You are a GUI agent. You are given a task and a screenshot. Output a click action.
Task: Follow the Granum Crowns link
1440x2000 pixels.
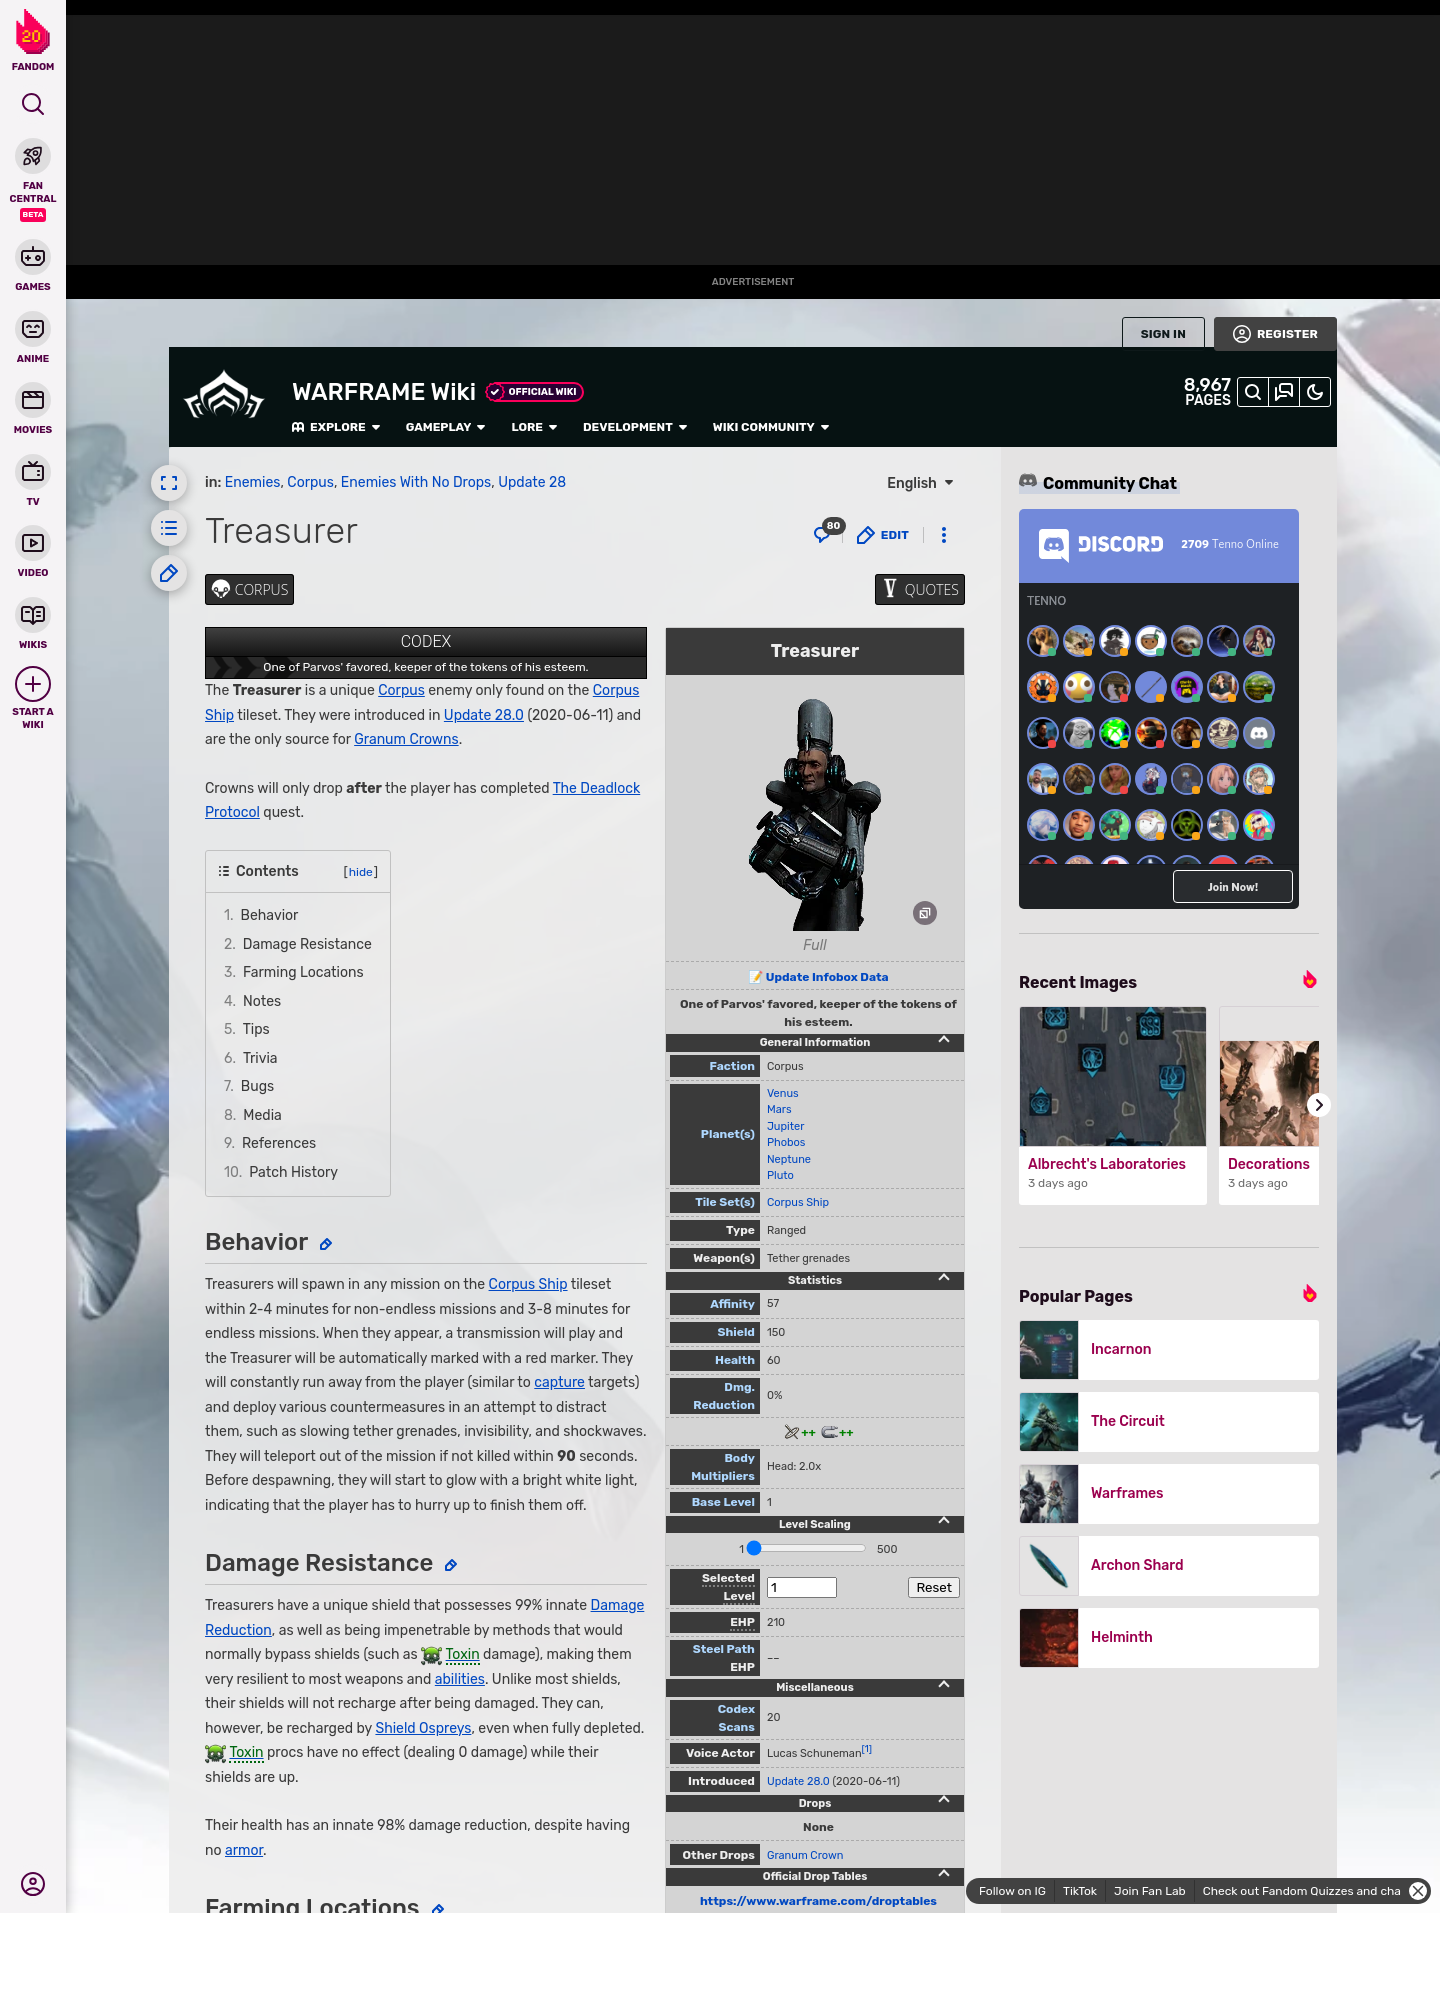[406, 739]
